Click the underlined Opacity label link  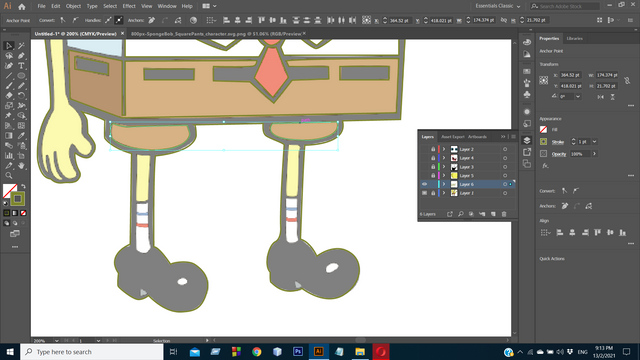click(559, 154)
